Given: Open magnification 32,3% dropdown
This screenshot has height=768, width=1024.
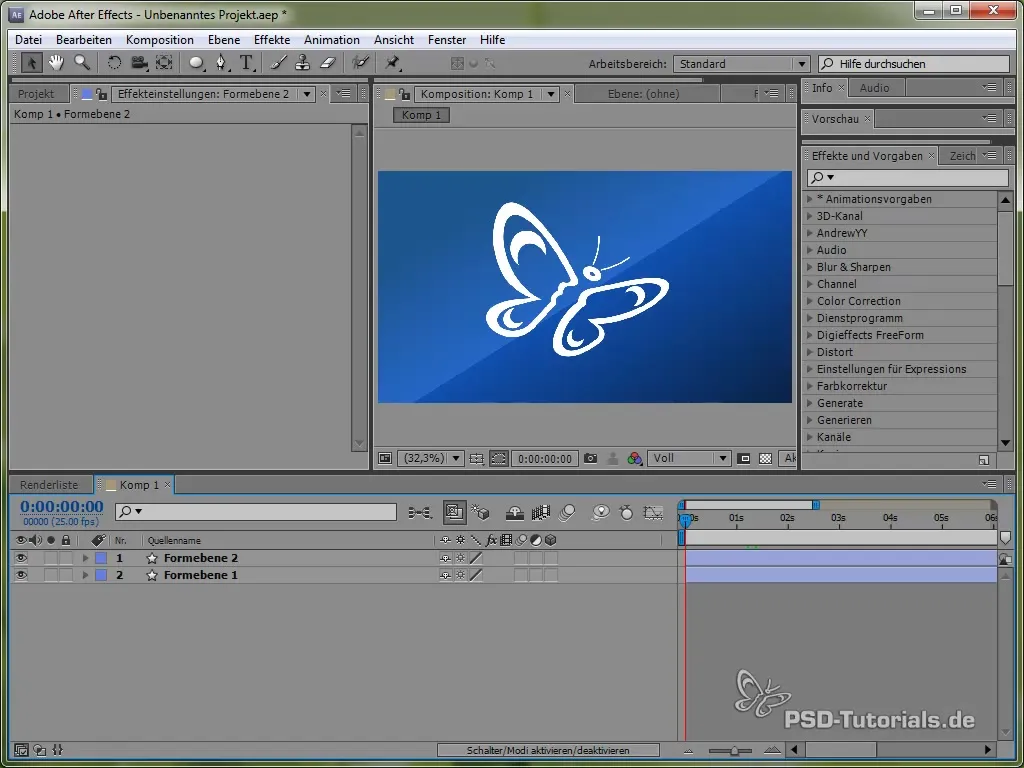Looking at the screenshot, I should coord(430,458).
